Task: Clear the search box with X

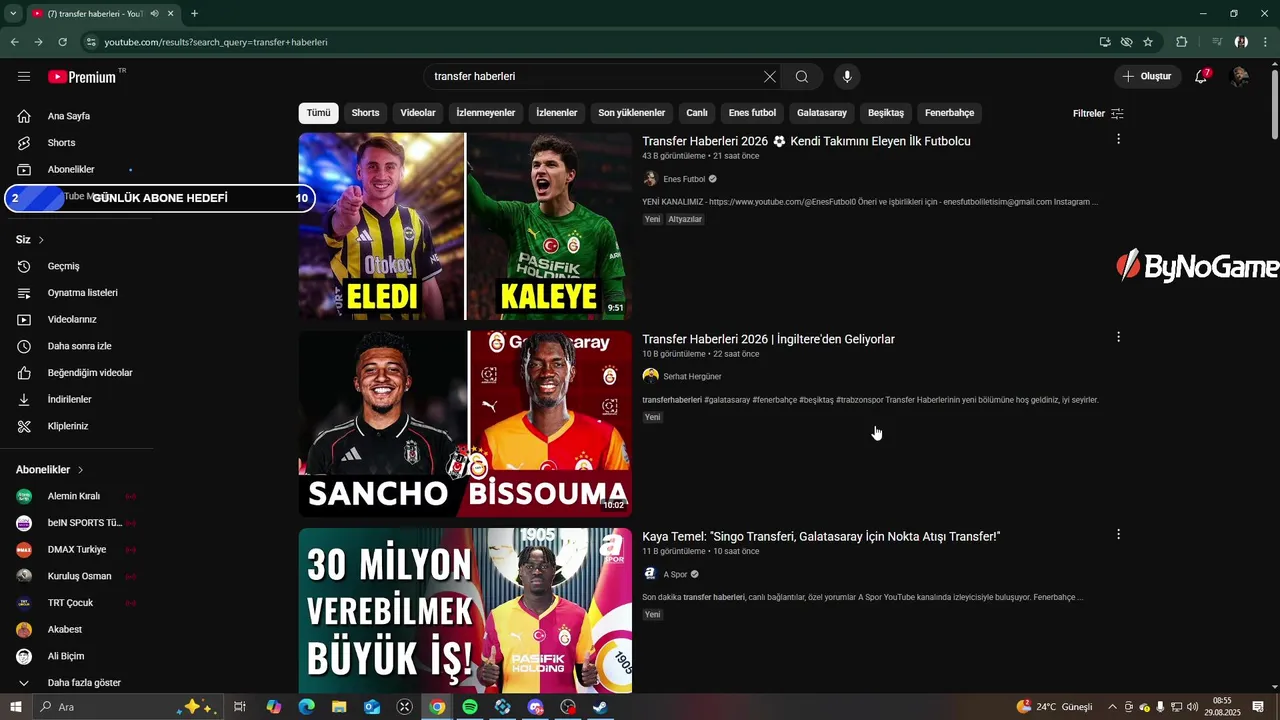Action: point(769,77)
